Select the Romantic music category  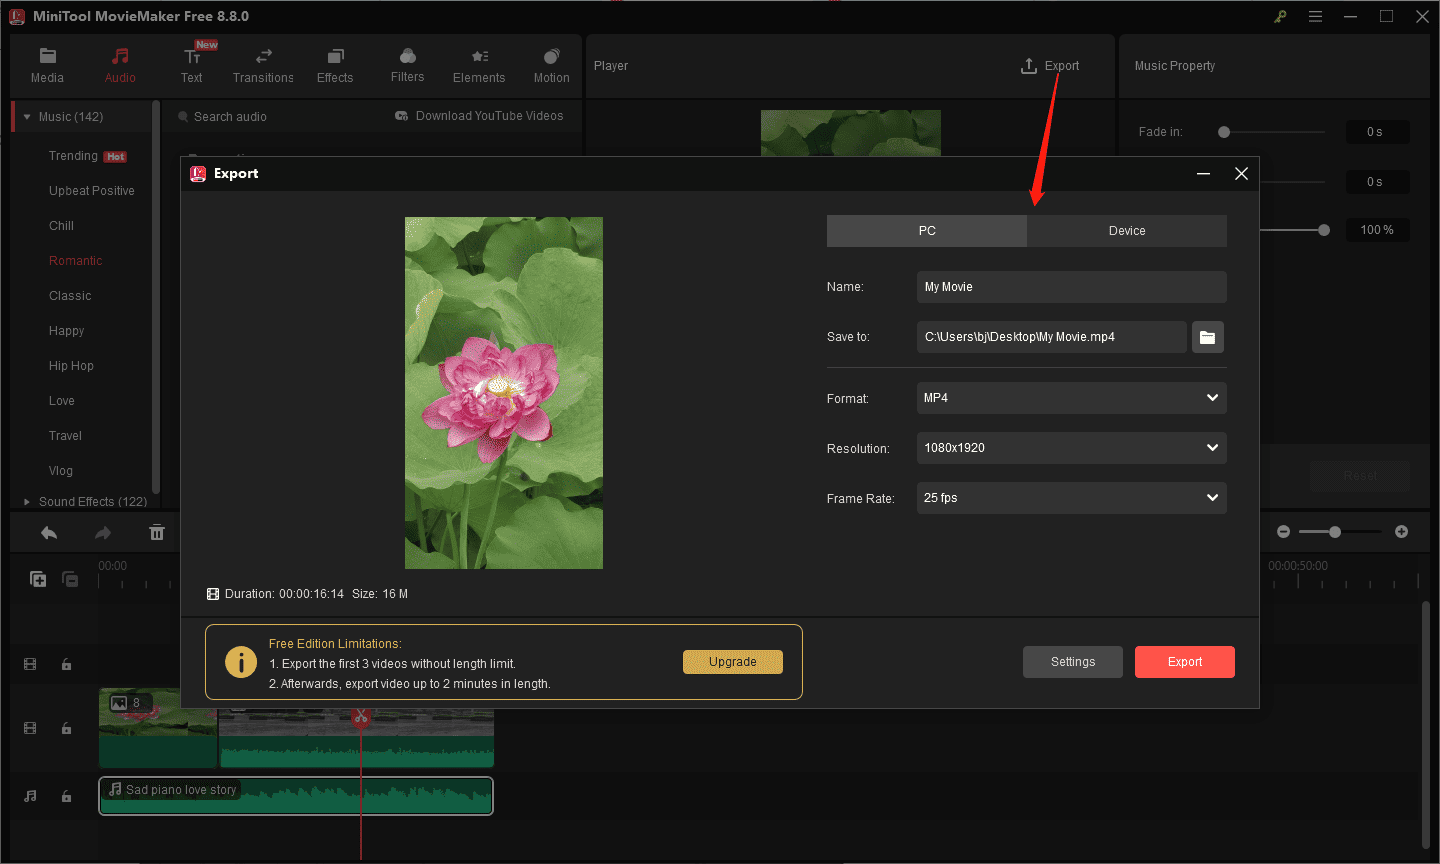(75, 261)
